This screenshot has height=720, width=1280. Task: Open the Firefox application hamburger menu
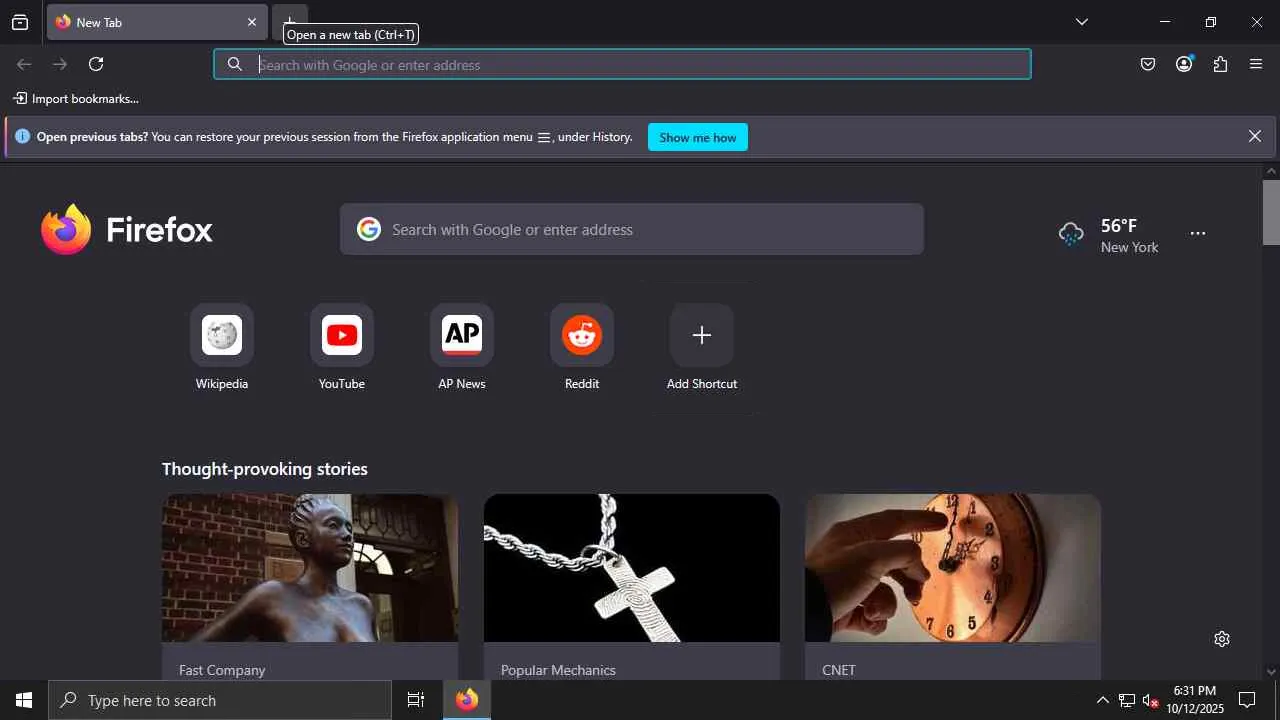tap(1256, 64)
